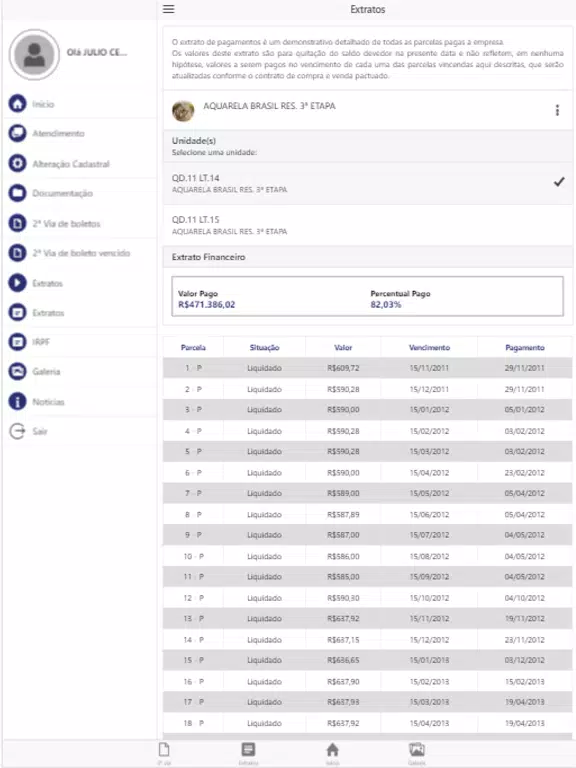This screenshot has width=576, height=768.
Task: Click value R$637,92 of parcela 13
Action: (343, 619)
